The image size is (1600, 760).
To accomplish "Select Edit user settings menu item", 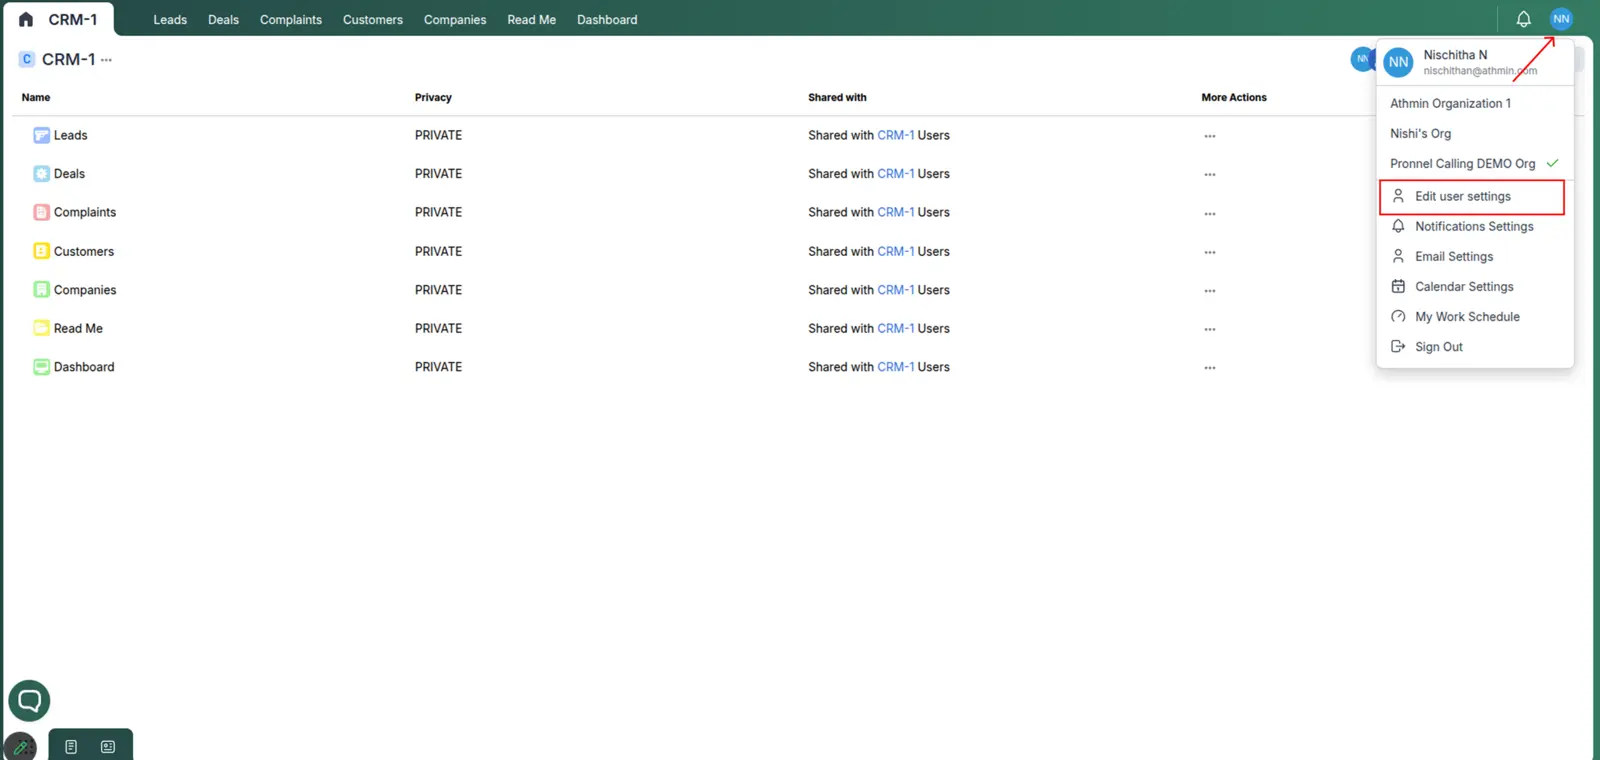I will coord(1462,197).
